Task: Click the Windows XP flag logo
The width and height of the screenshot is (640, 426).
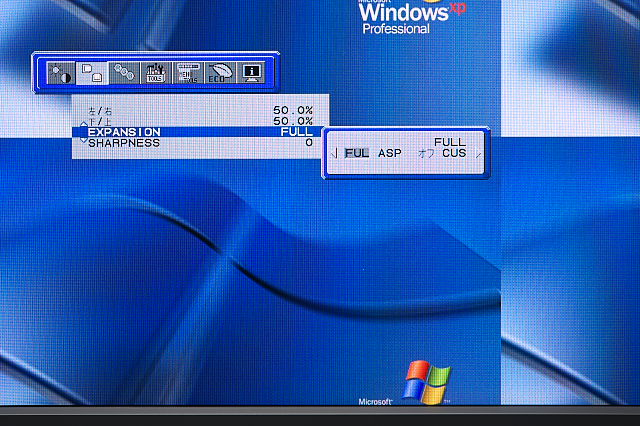Action: tap(427, 382)
